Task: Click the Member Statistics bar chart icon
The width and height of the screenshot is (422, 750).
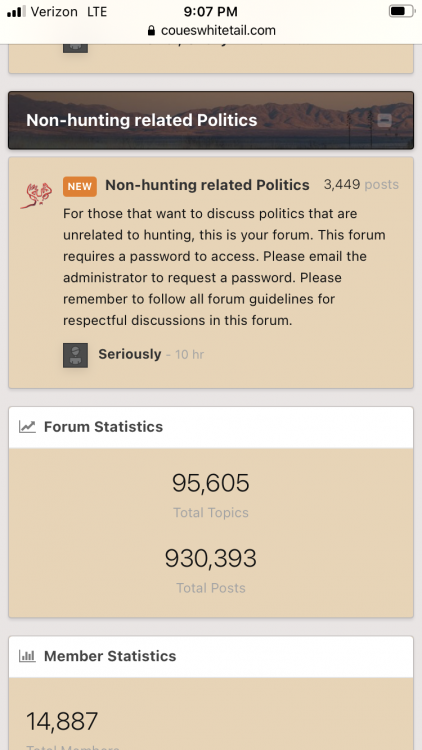Action: point(27,656)
